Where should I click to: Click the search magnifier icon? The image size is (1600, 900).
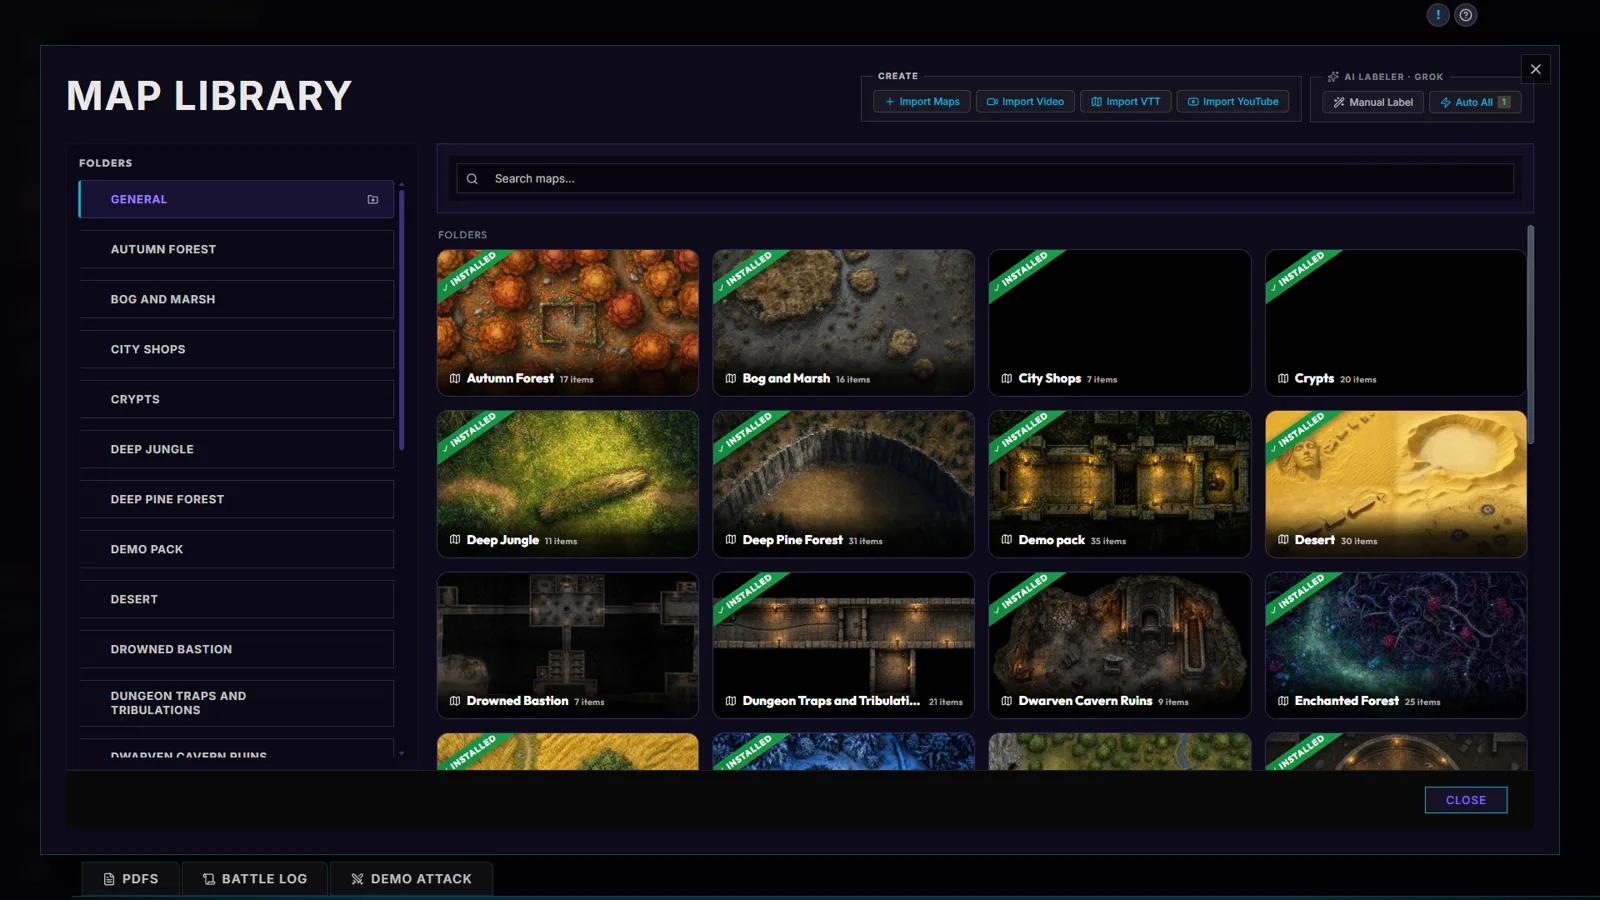(472, 179)
